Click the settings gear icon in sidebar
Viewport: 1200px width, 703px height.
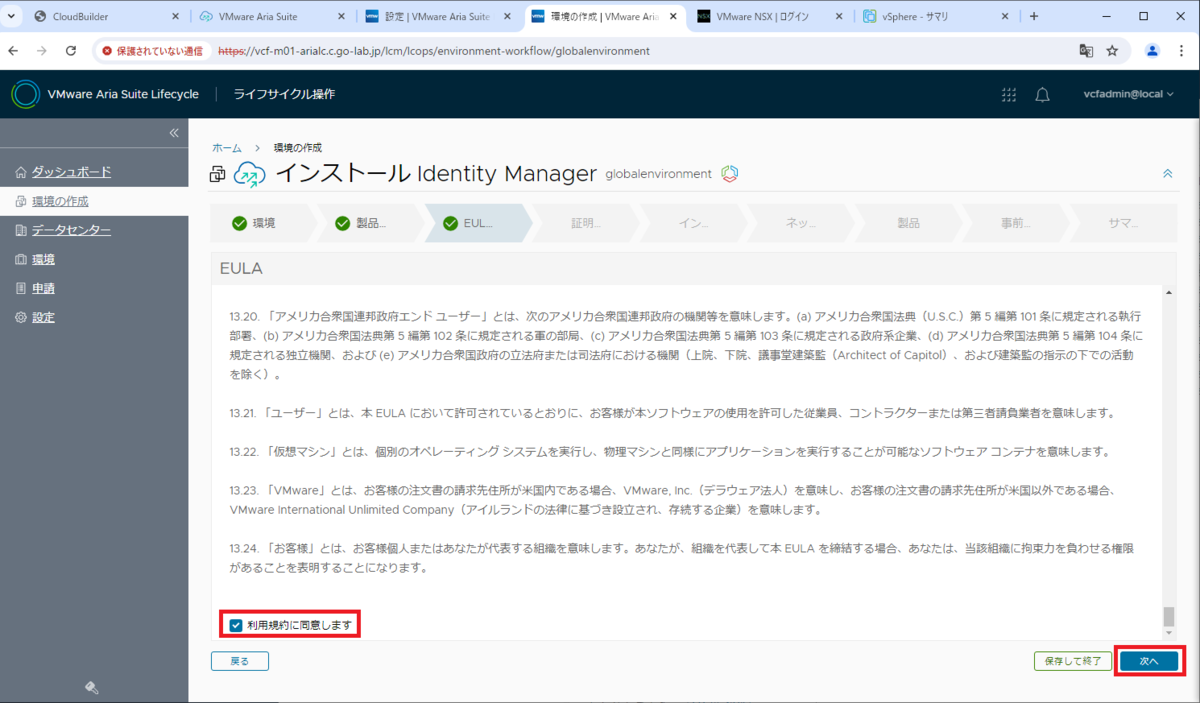[21, 317]
